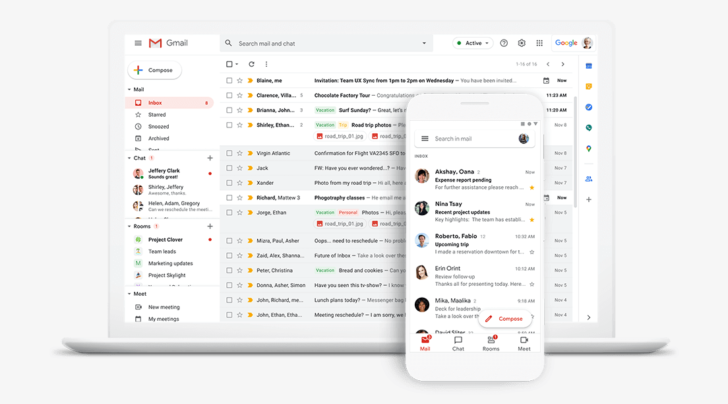The image size is (728, 404).
Task: Tick the select-all checkbox in toolbar
Action: click(x=229, y=64)
